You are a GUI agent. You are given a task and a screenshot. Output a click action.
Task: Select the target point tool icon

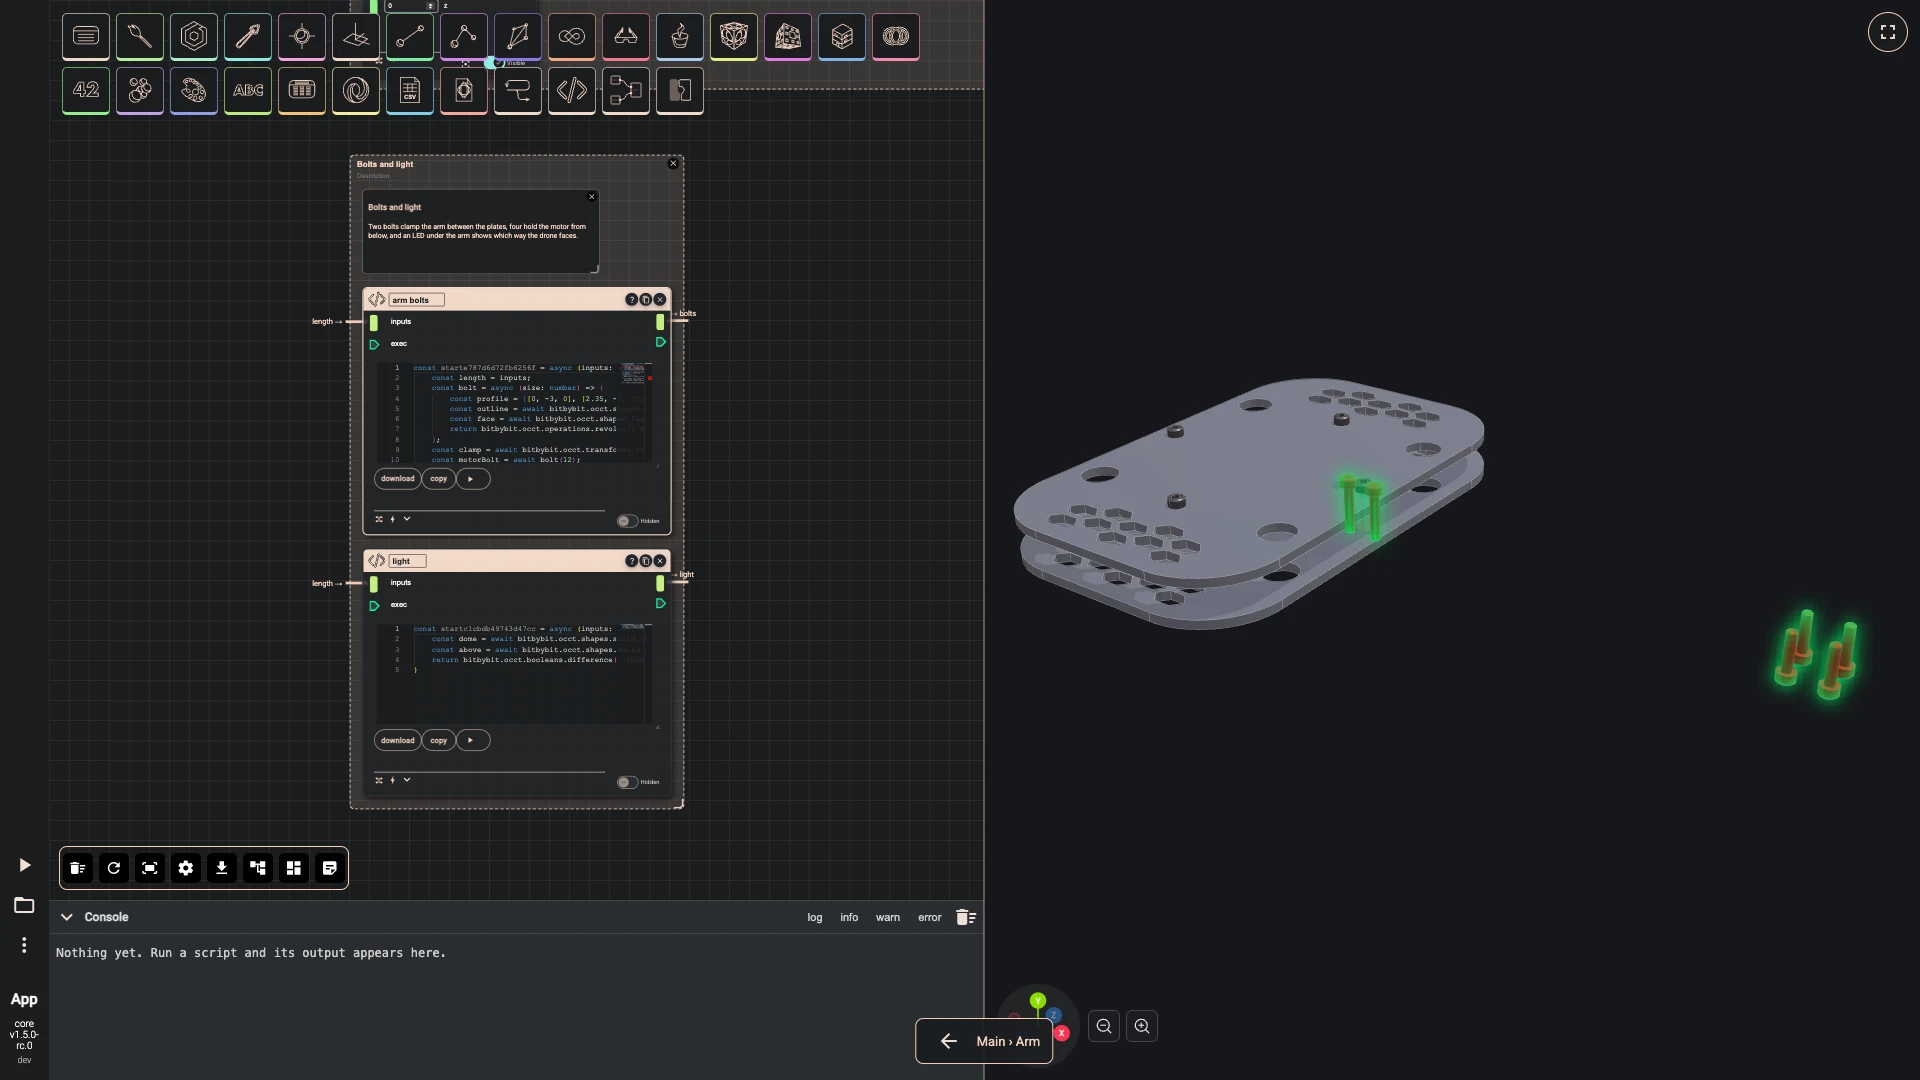click(302, 37)
